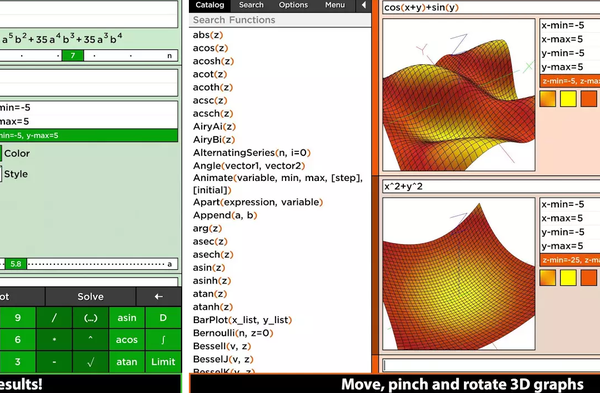Viewport: 600px width, 393px height.
Task: Select Apart(expression, variable) function
Action: 258,202
